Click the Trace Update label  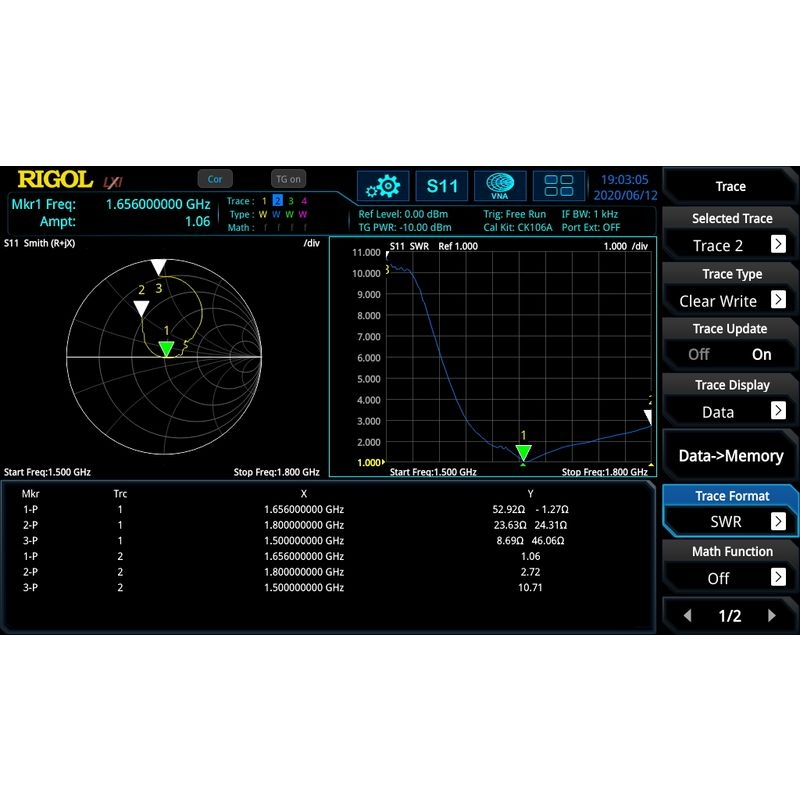(x=730, y=329)
